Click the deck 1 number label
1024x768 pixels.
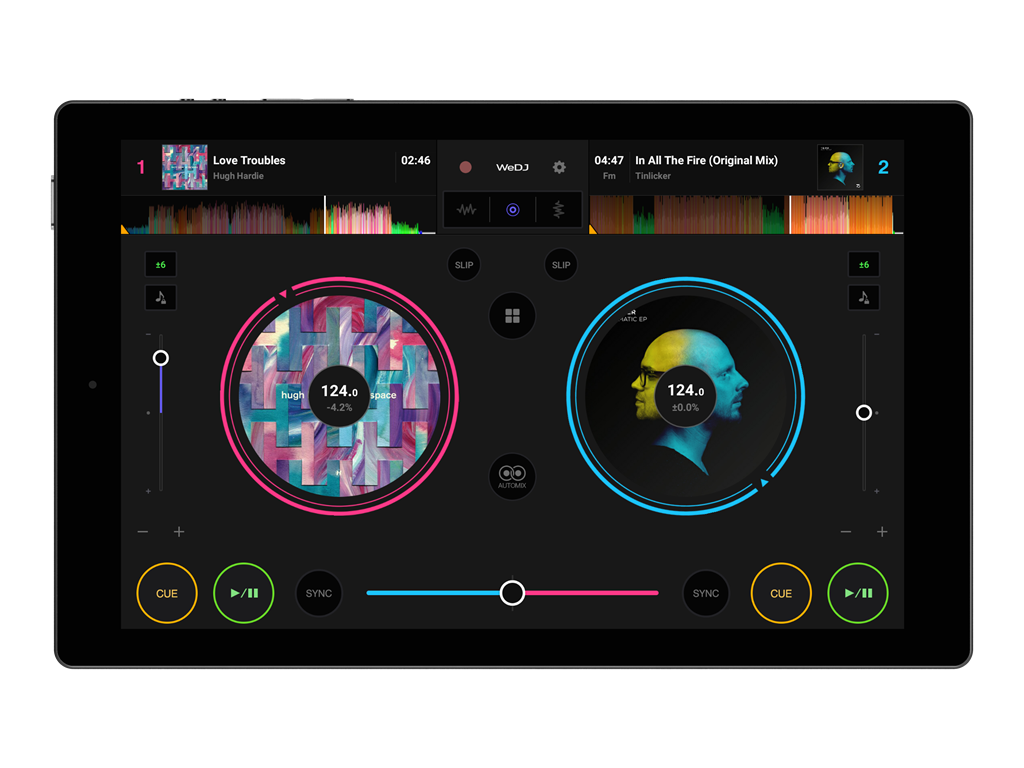tap(140, 167)
